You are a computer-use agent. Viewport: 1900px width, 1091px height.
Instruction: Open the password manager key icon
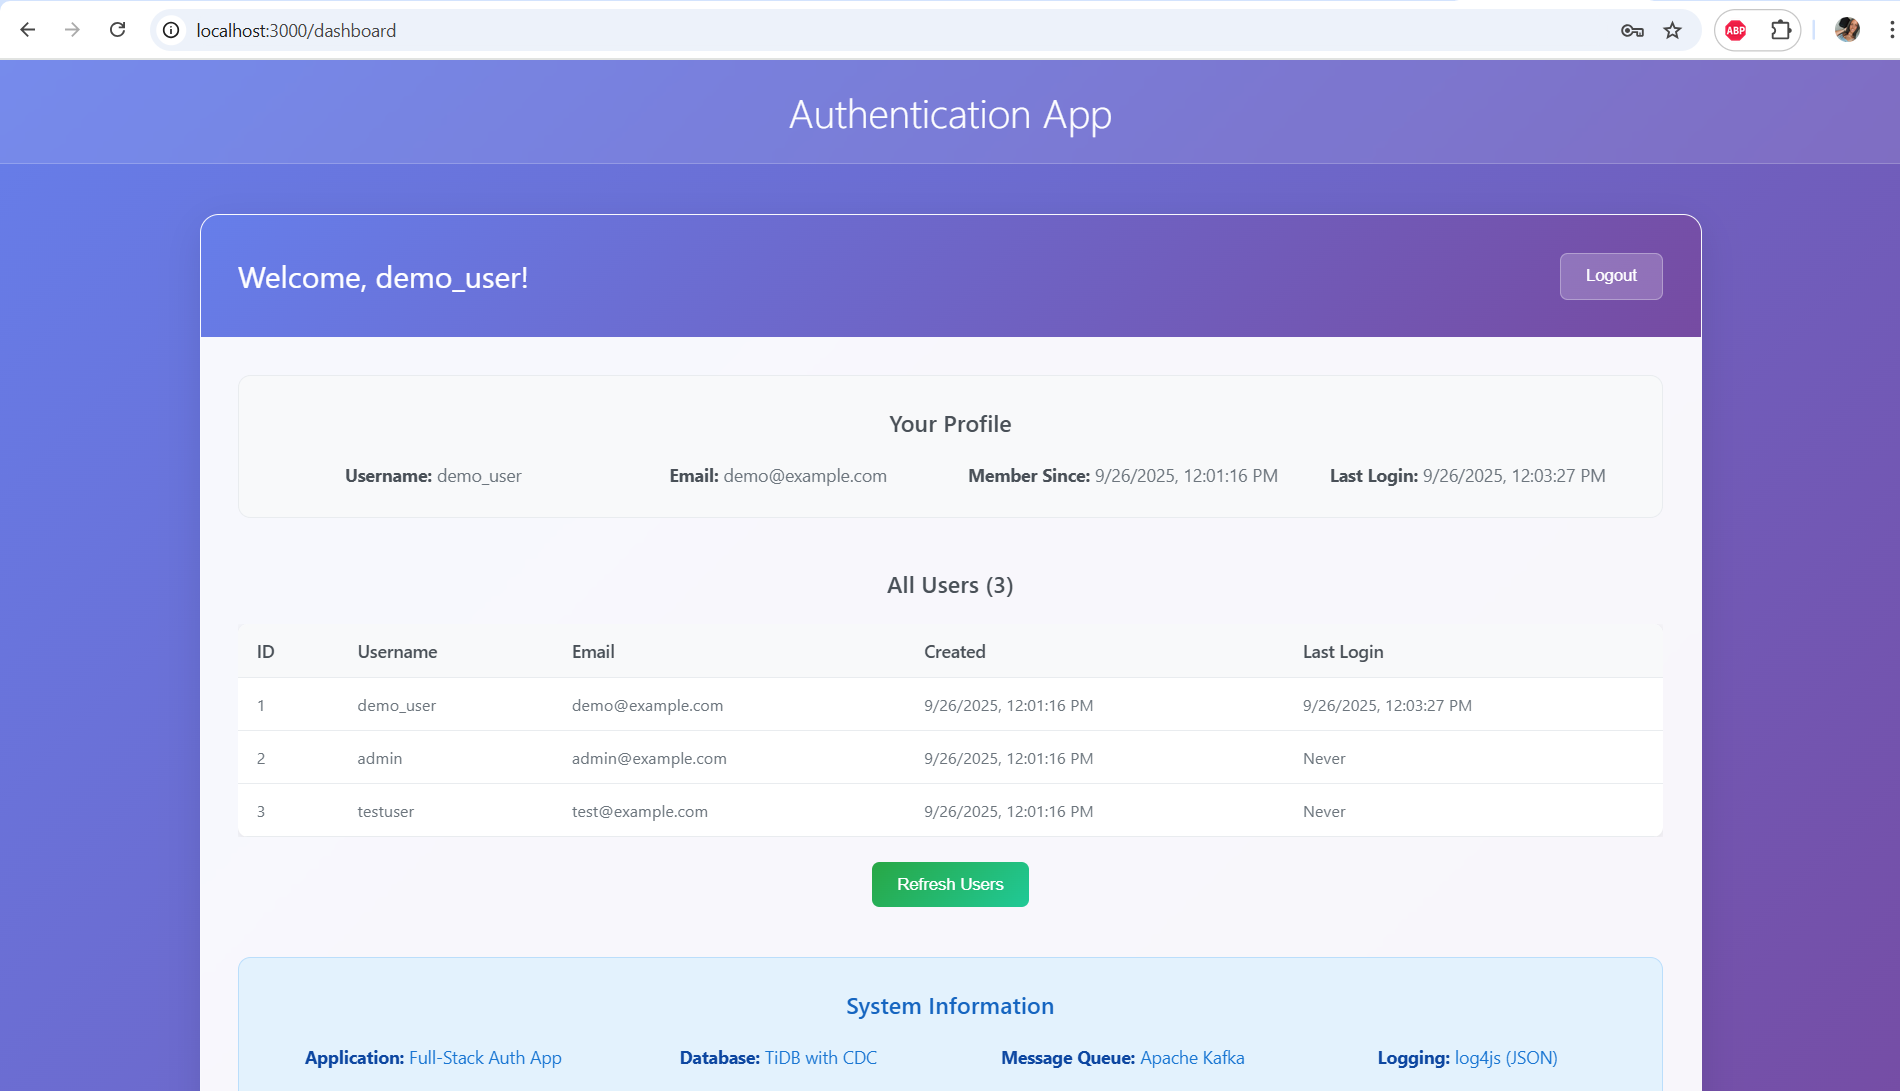tap(1631, 31)
